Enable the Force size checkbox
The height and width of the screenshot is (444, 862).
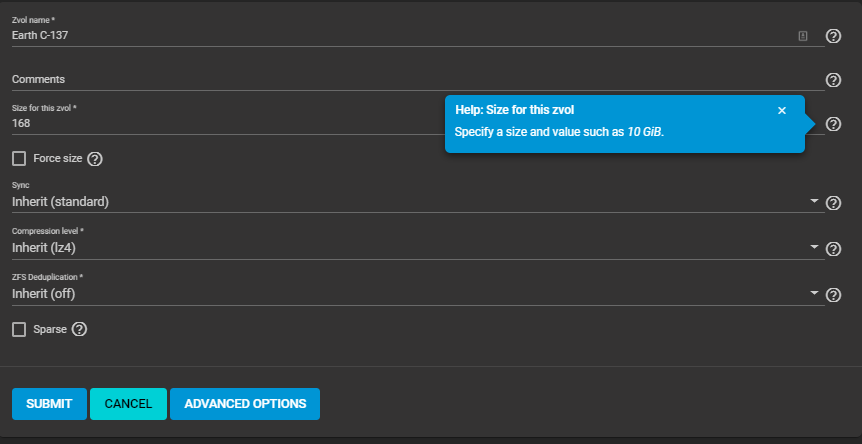pyautogui.click(x=19, y=158)
